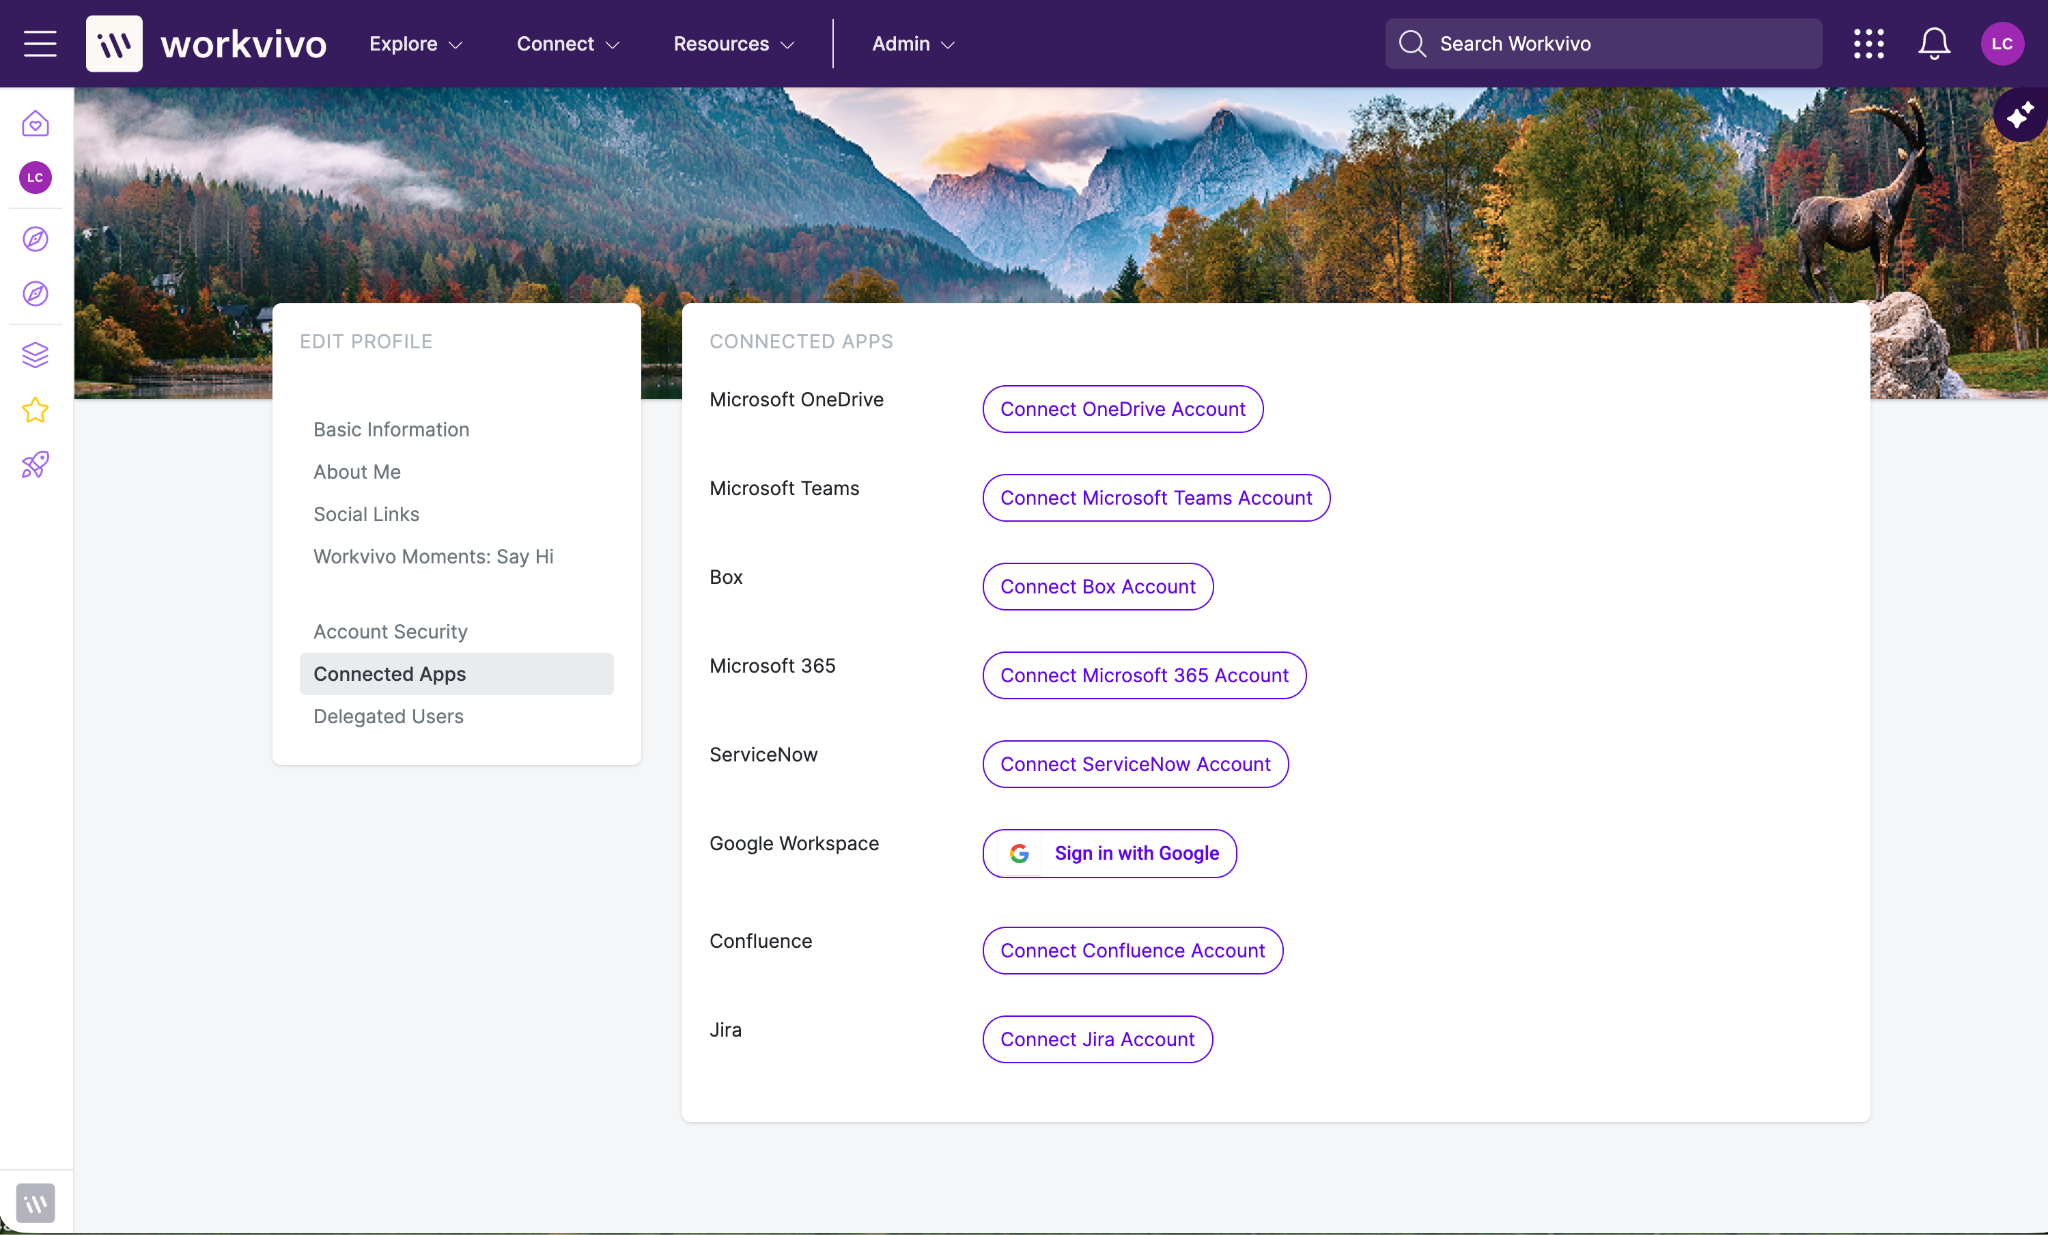Click the Confluence app name label
The image size is (2048, 1235).
pyautogui.click(x=760, y=942)
